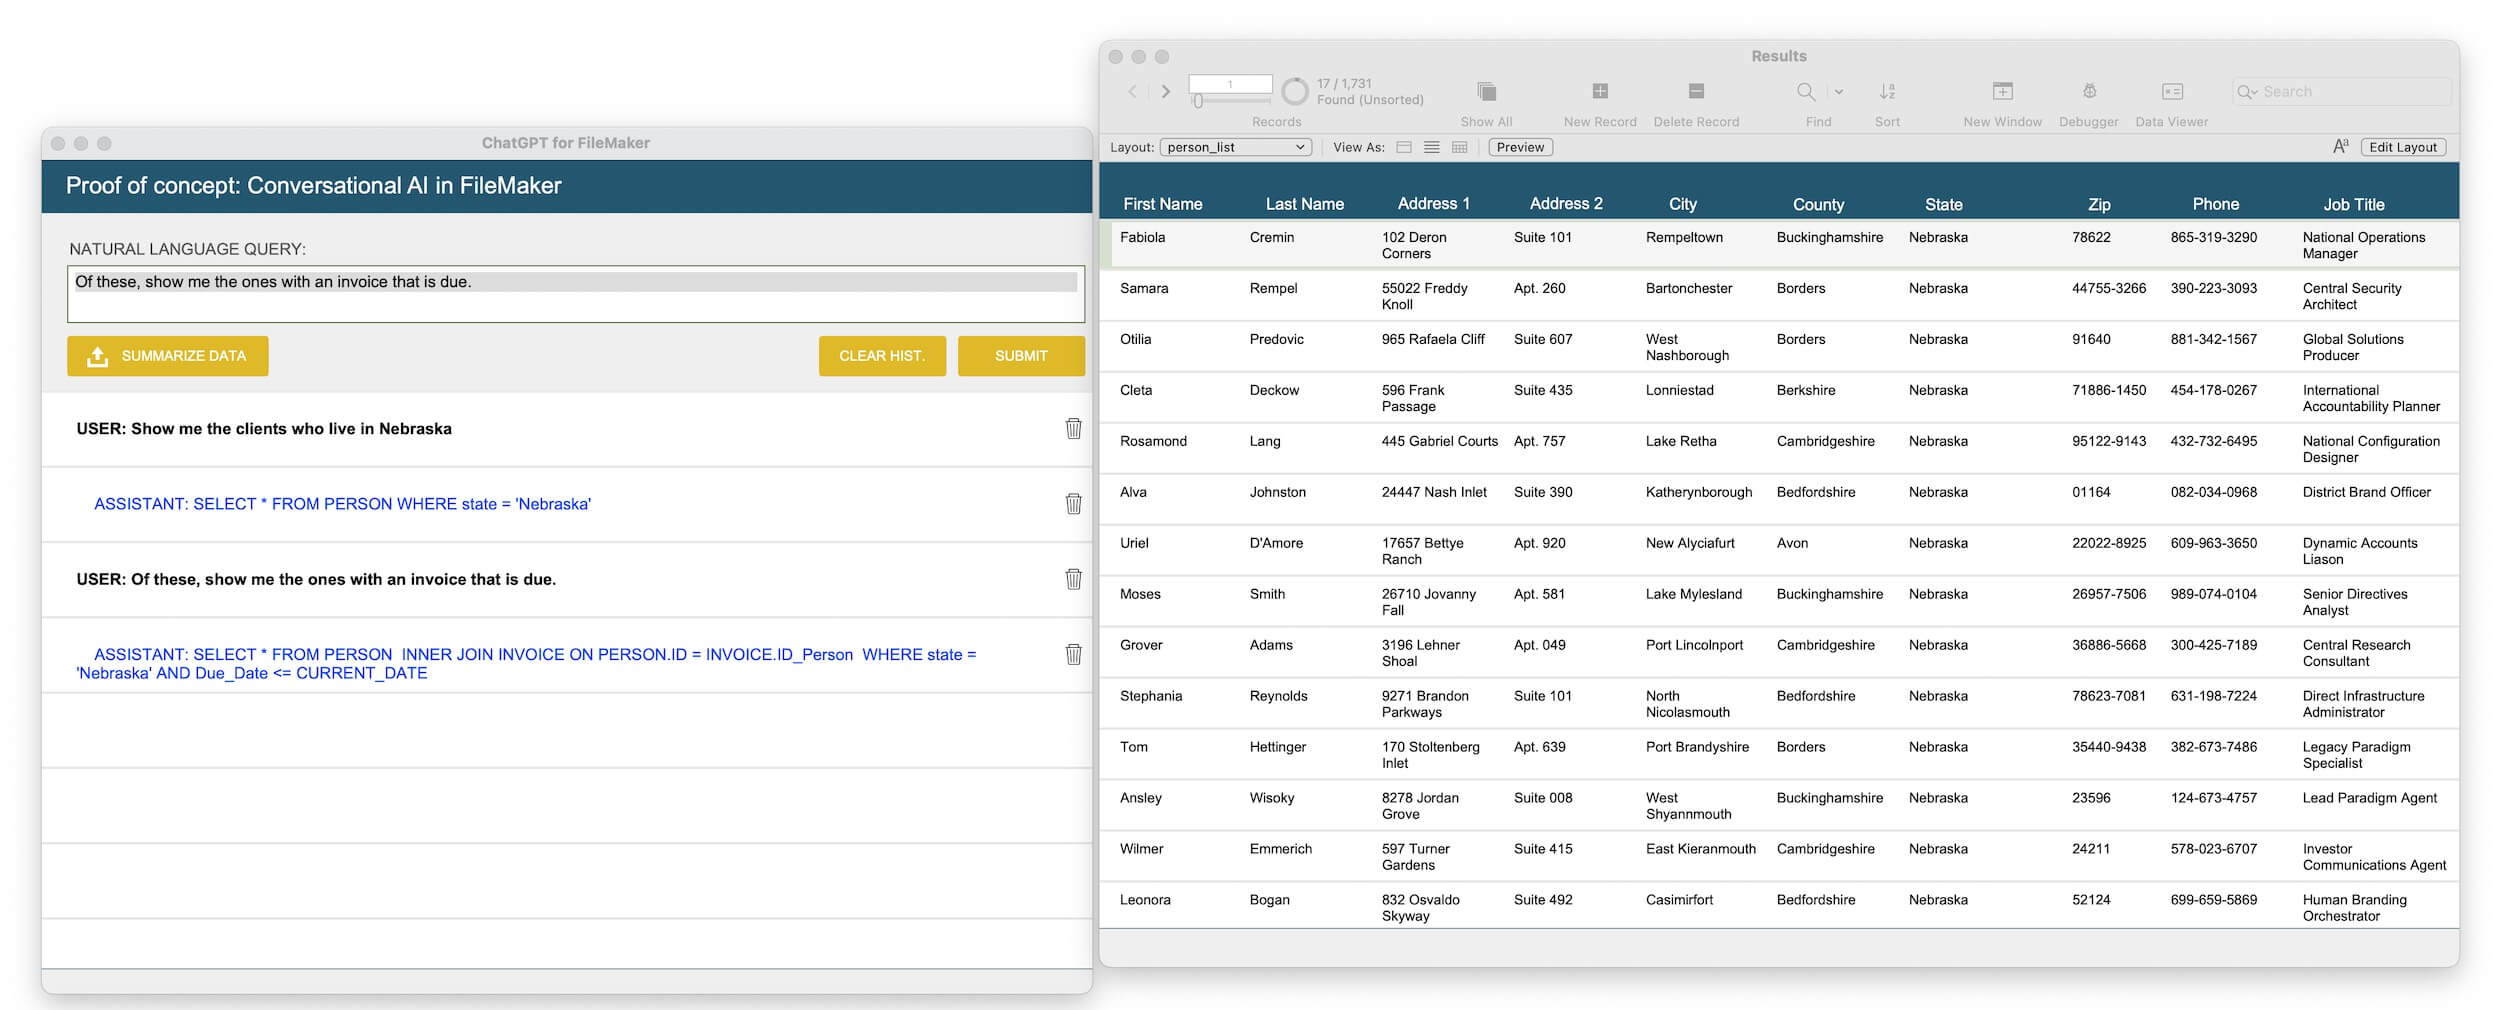Click last name Rempel

(1273, 288)
